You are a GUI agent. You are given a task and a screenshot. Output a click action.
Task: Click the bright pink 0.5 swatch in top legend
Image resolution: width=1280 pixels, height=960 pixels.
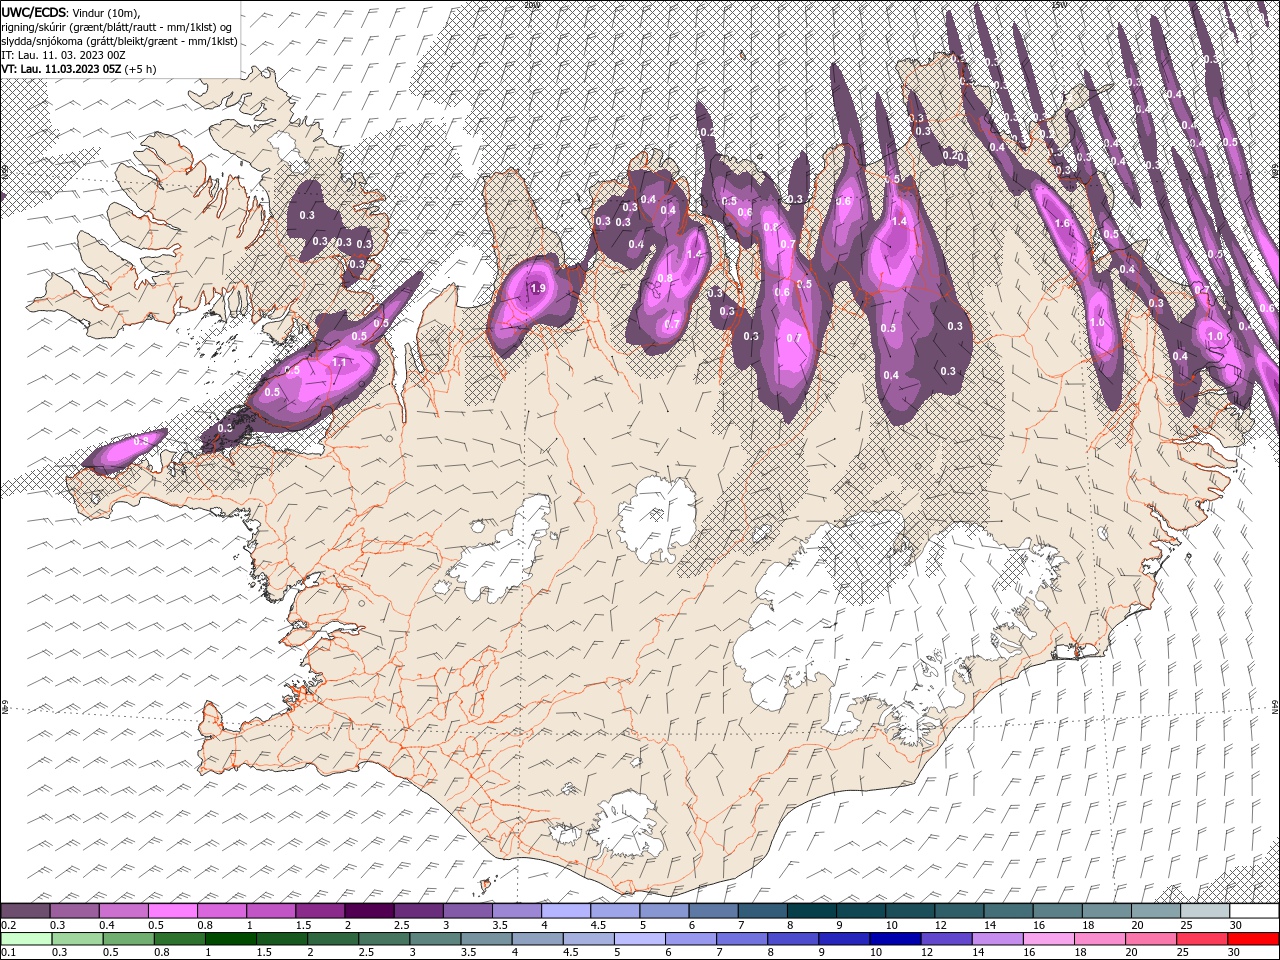click(172, 911)
